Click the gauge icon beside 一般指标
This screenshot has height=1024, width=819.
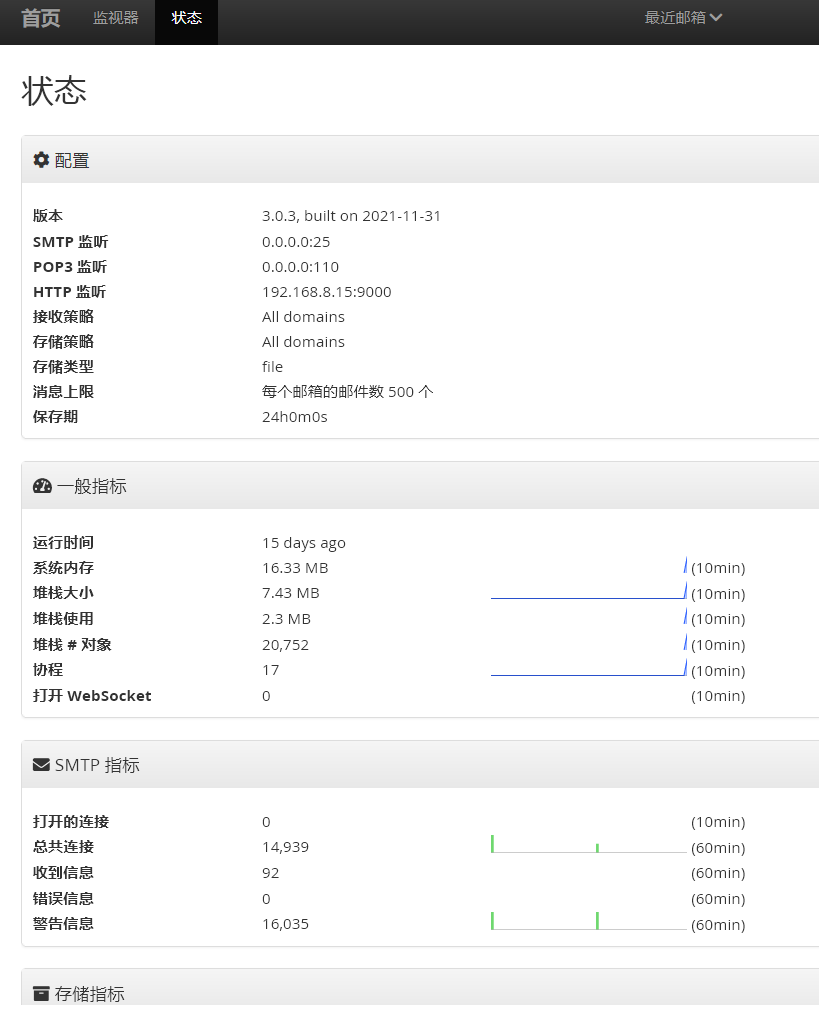click(42, 486)
